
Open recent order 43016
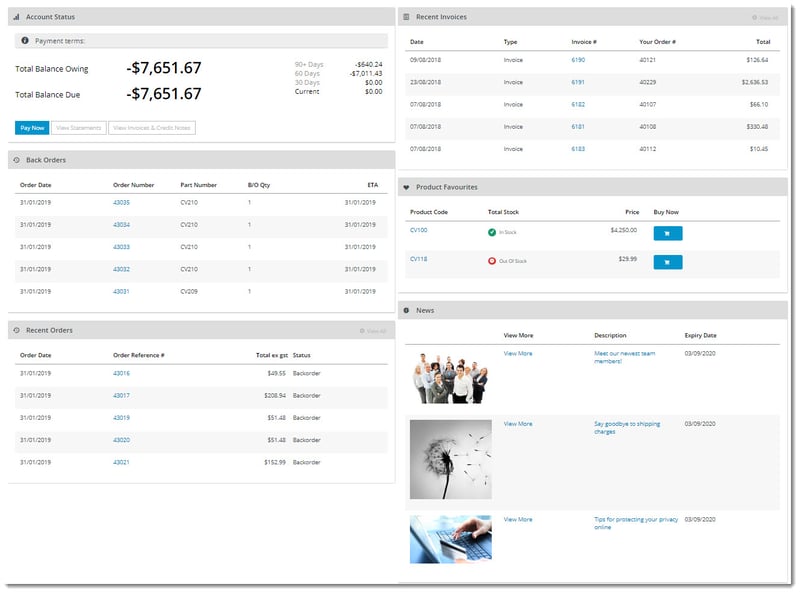click(x=121, y=374)
